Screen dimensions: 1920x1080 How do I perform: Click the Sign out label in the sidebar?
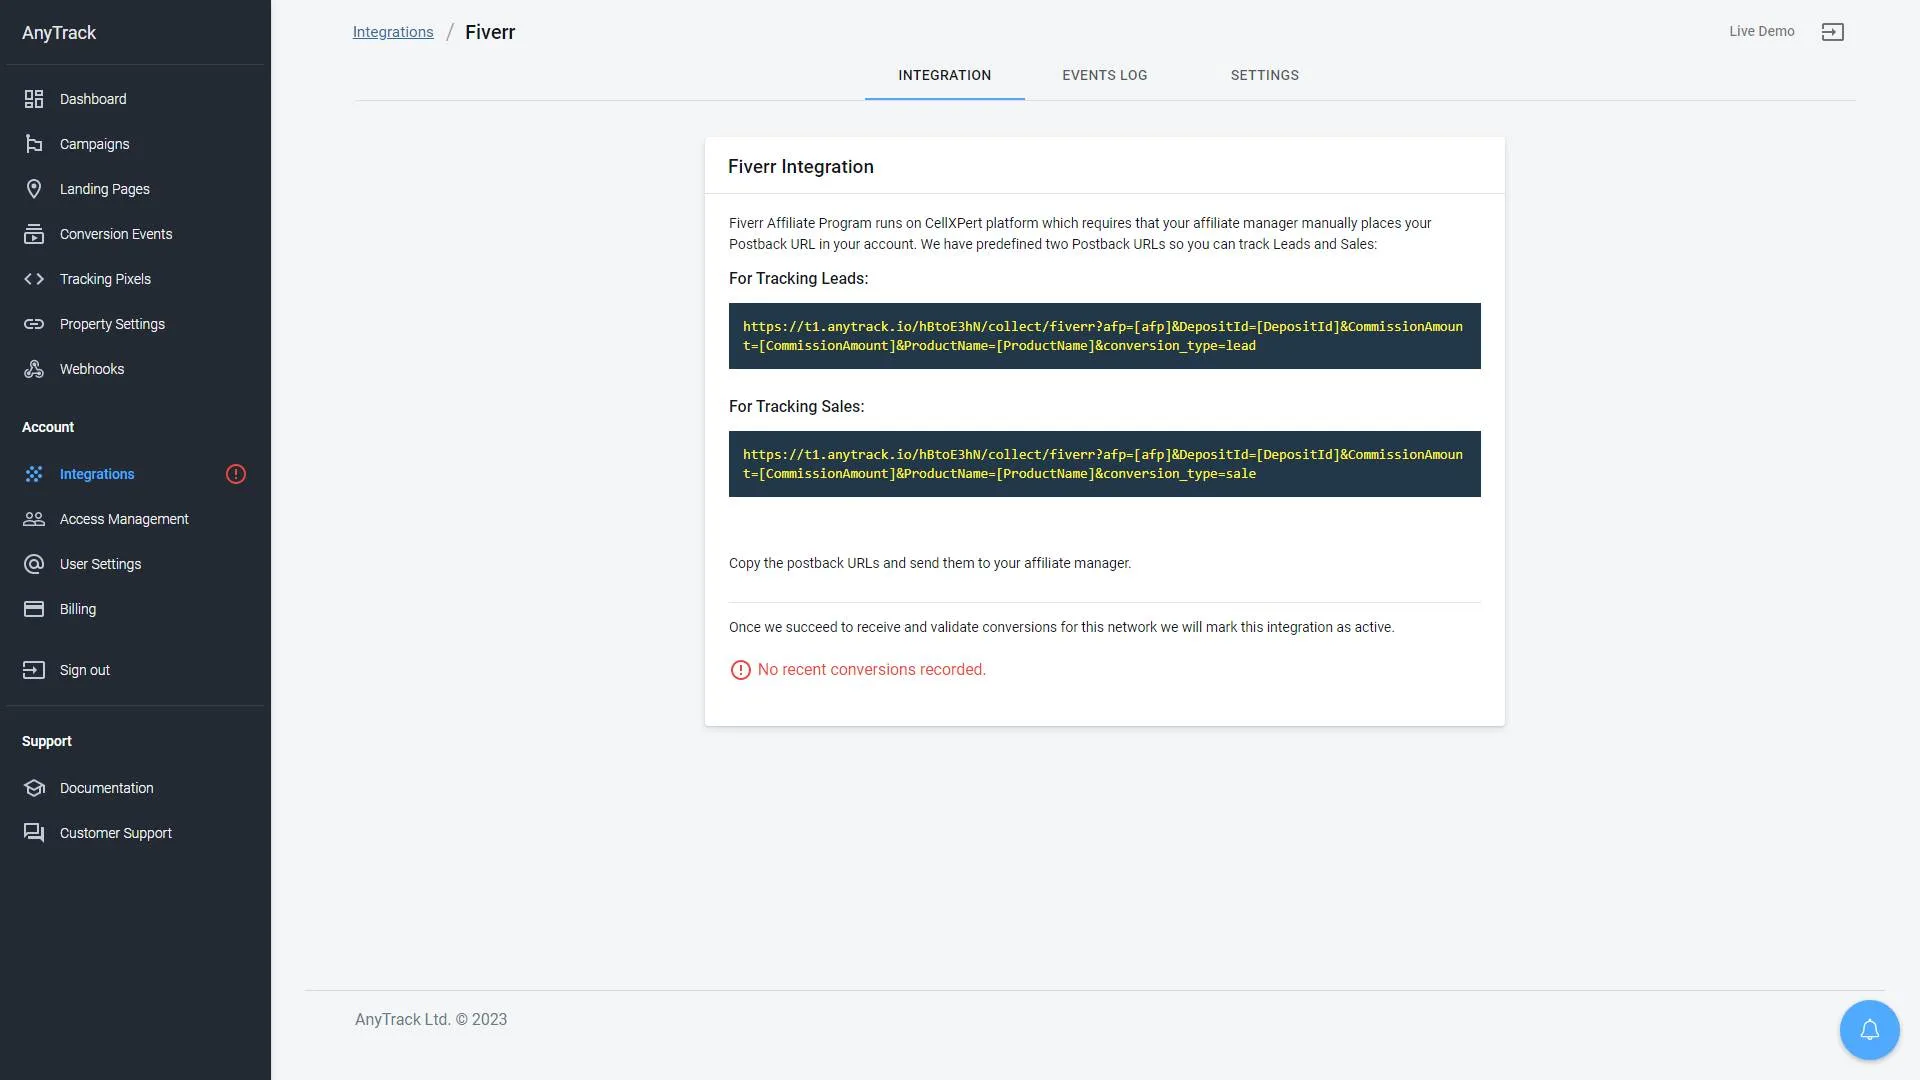[85, 670]
